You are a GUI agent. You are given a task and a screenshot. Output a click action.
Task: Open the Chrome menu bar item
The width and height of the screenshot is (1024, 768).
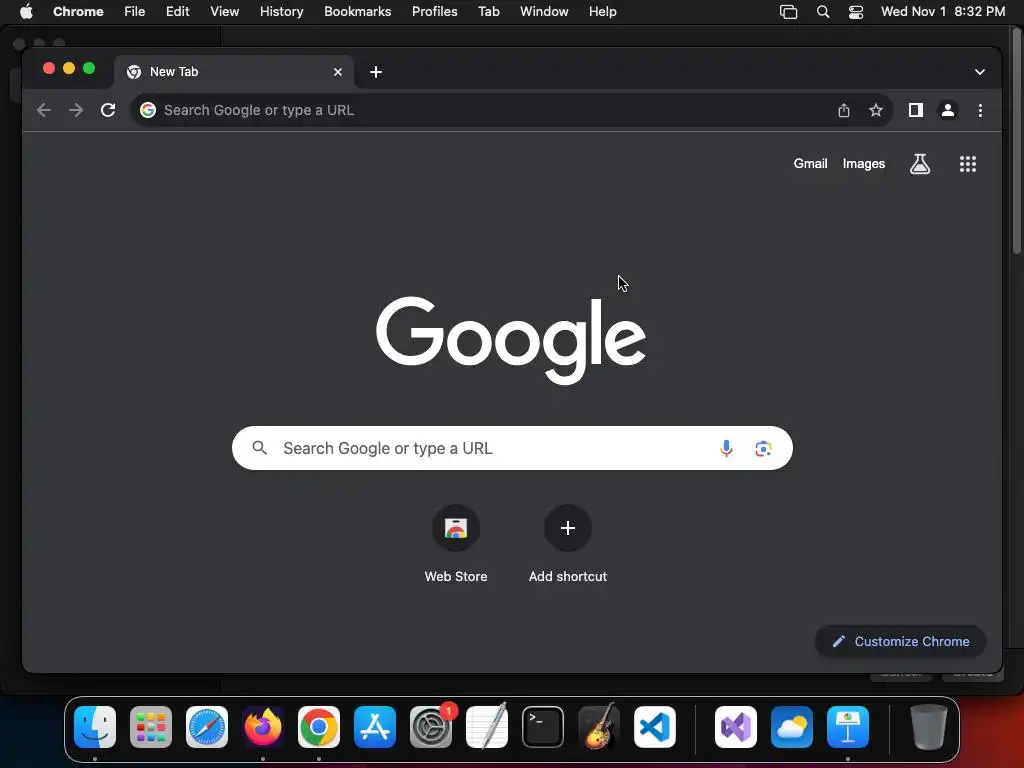pyautogui.click(x=78, y=12)
